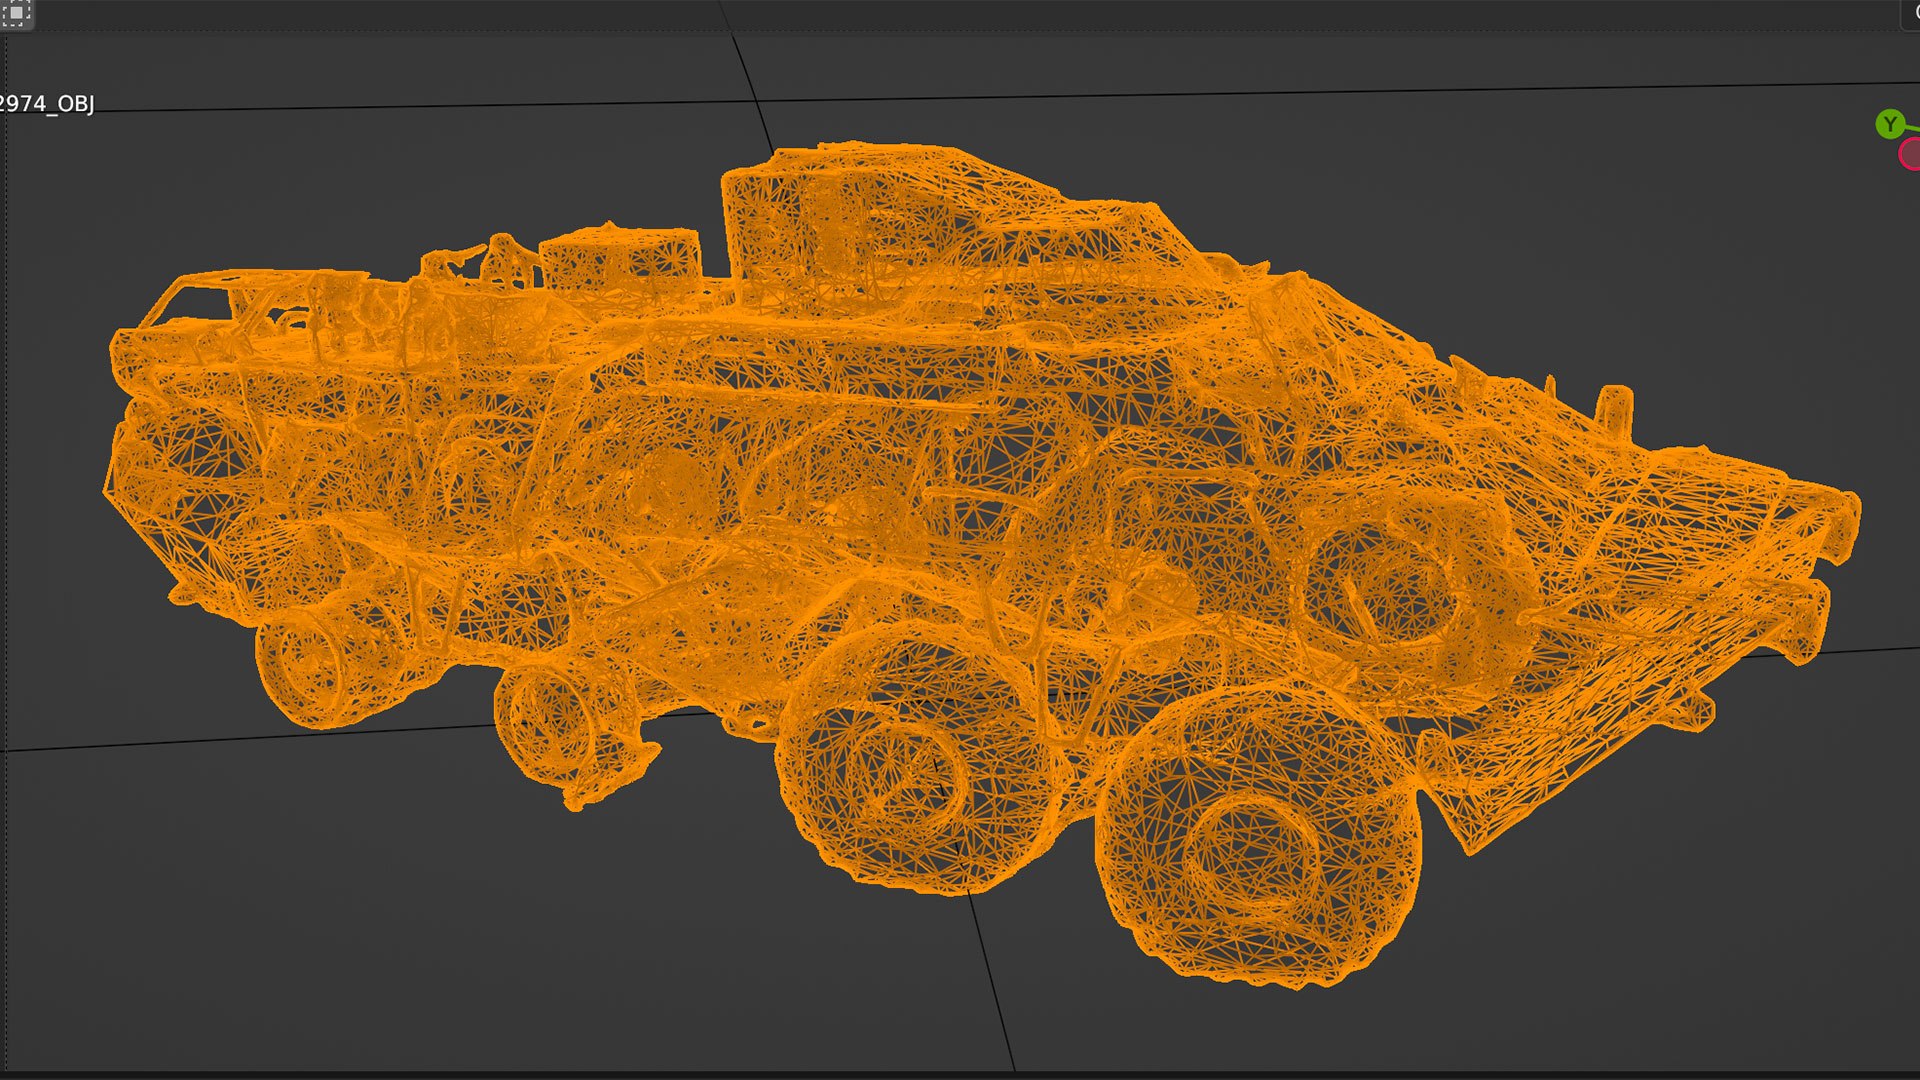
Task: Select the Select Box tool icon
Action: click(17, 13)
